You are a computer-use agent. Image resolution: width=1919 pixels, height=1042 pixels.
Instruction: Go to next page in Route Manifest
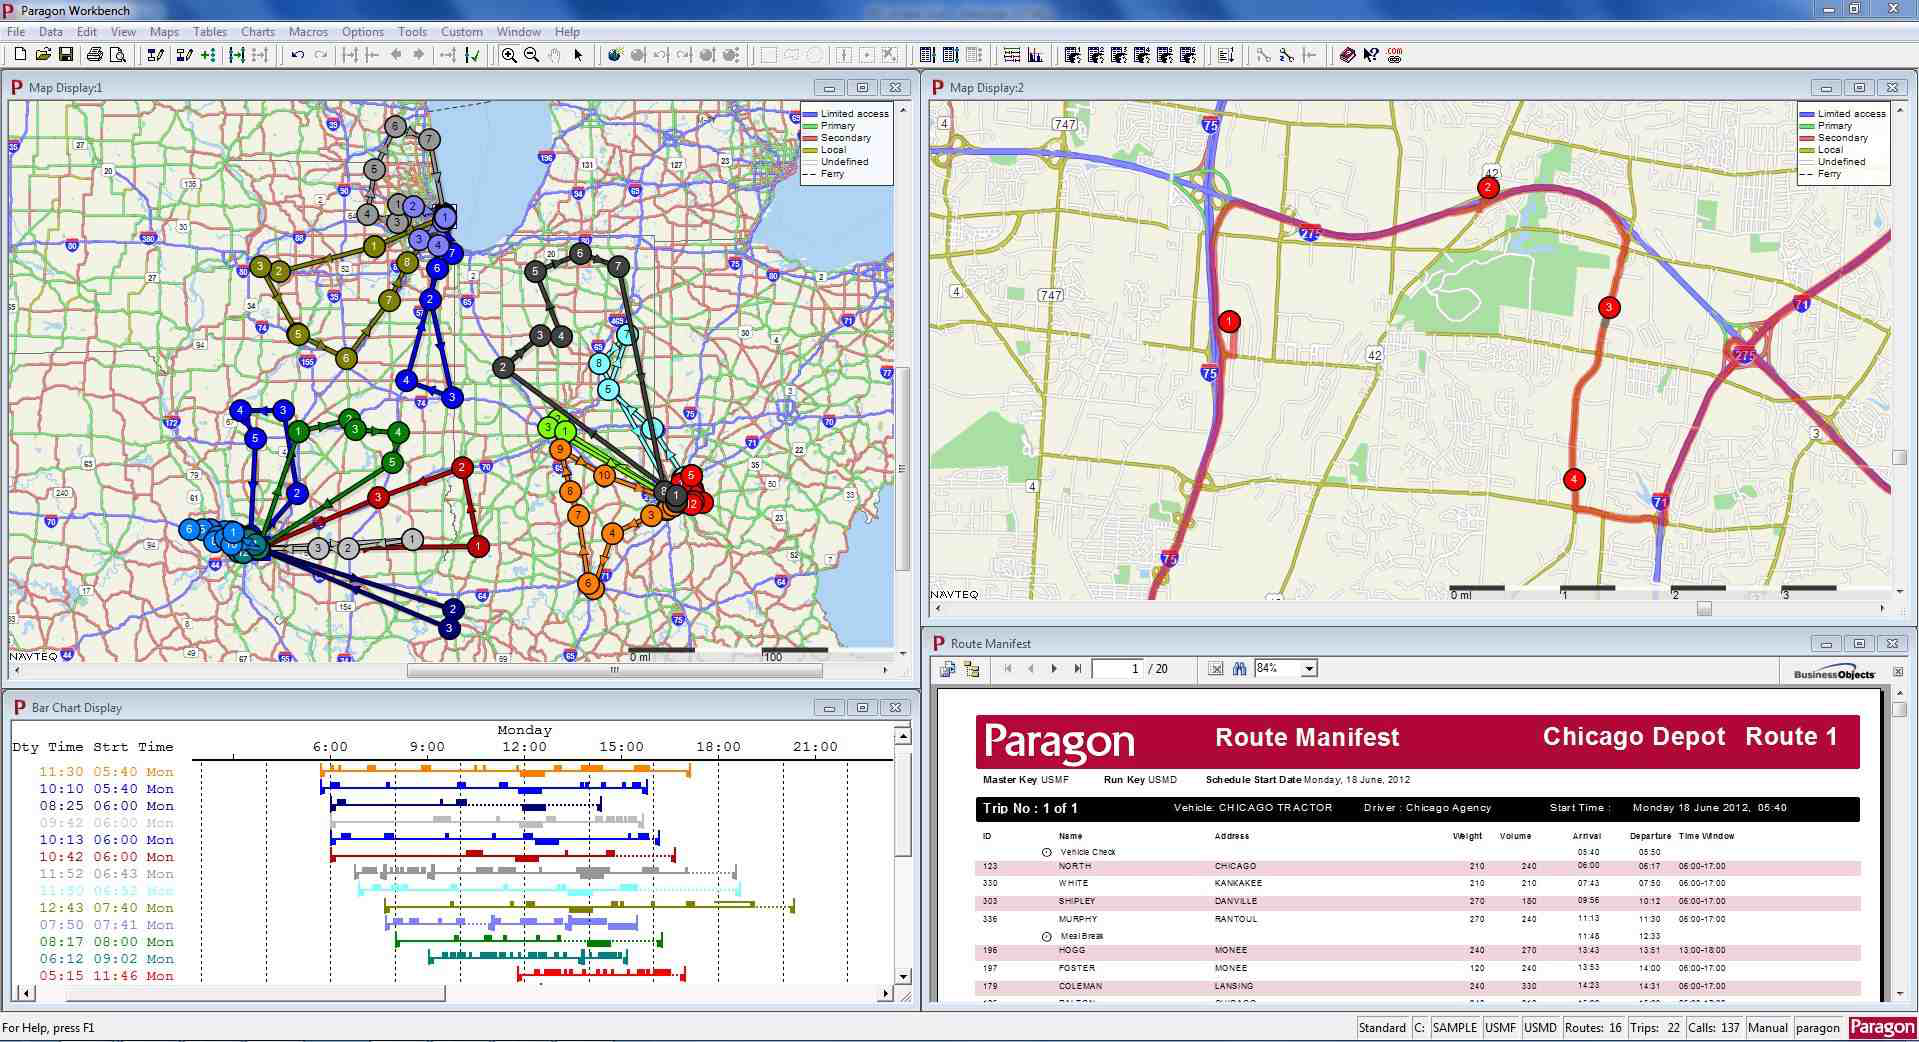click(x=1054, y=669)
